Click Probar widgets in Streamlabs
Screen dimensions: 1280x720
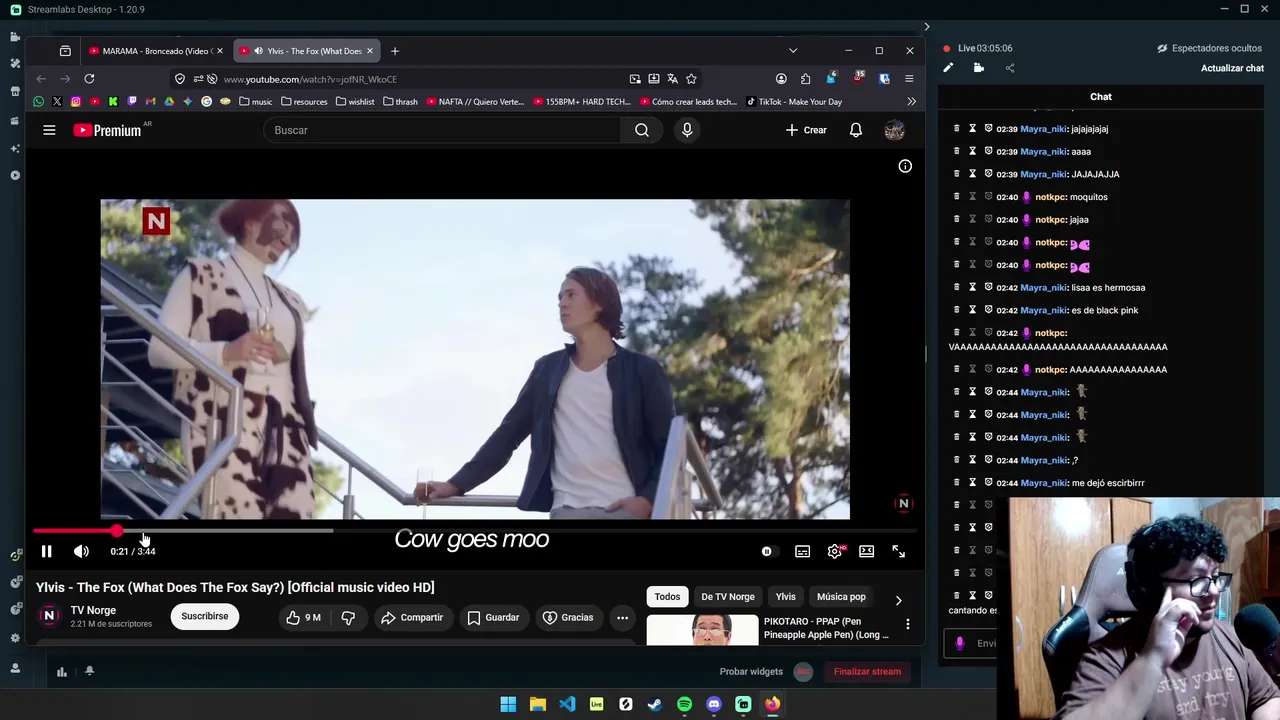click(751, 672)
